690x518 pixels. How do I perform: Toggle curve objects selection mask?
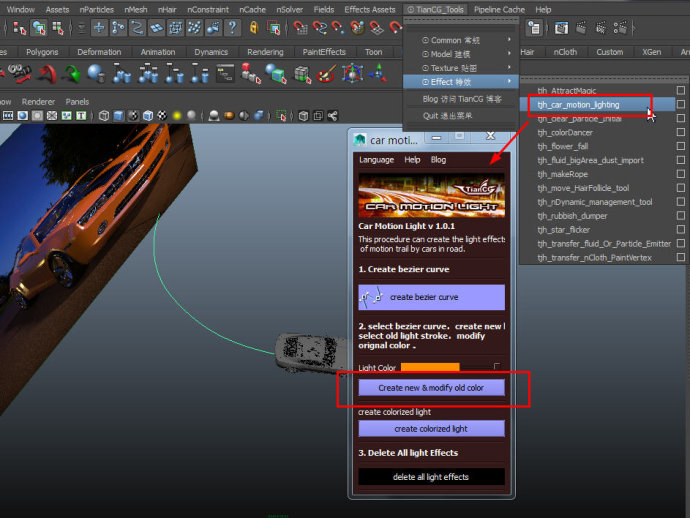137,28
